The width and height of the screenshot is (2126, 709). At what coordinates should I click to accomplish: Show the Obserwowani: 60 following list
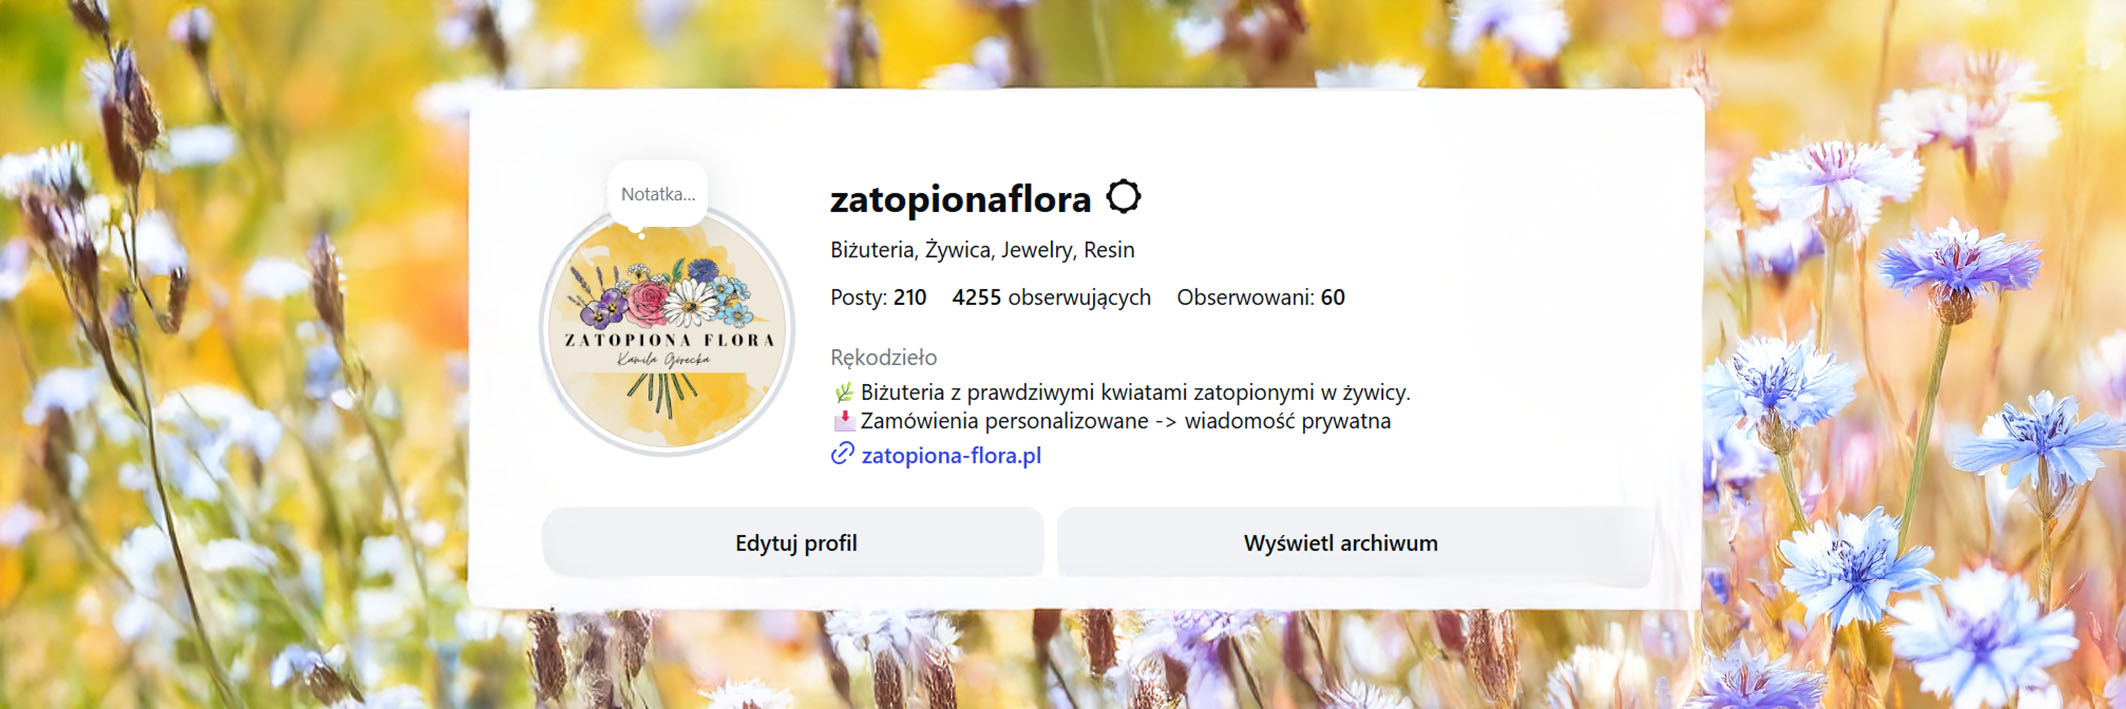pos(1260,297)
